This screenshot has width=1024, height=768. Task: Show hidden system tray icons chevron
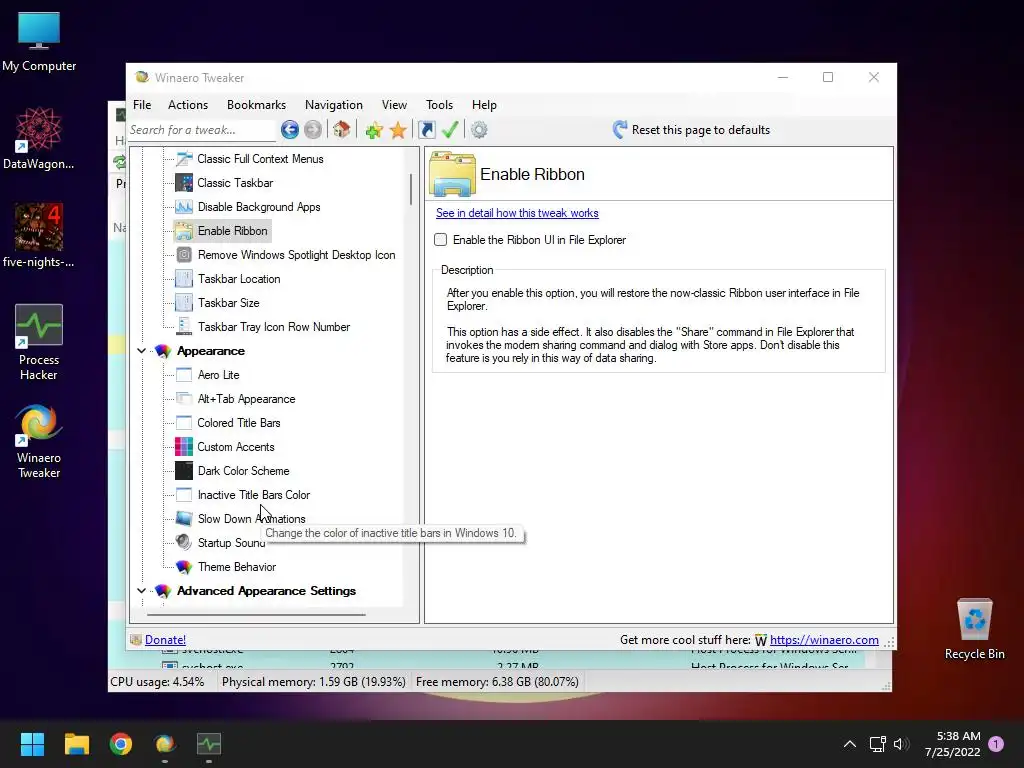(850, 744)
